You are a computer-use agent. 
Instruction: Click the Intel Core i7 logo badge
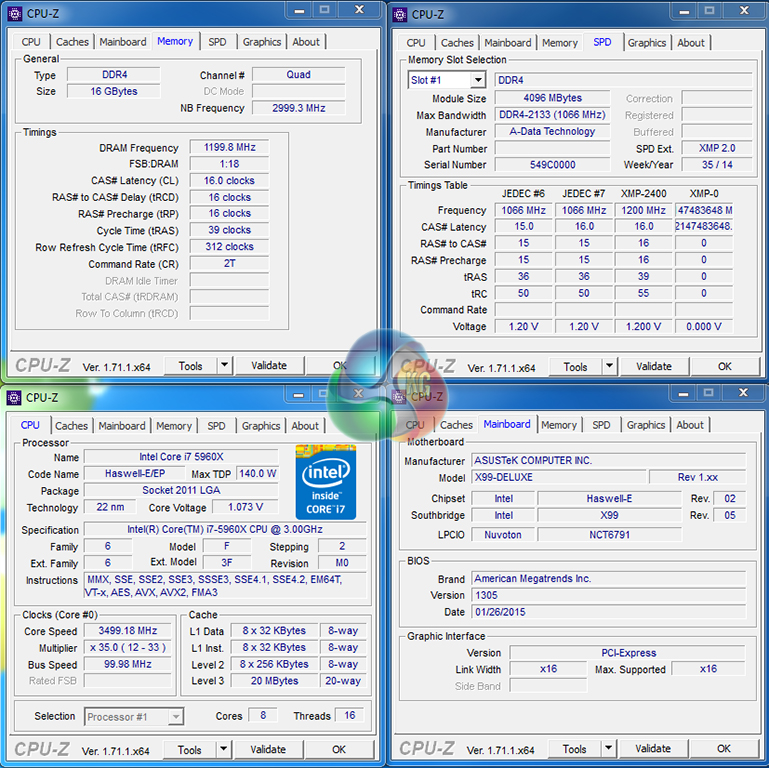326,482
